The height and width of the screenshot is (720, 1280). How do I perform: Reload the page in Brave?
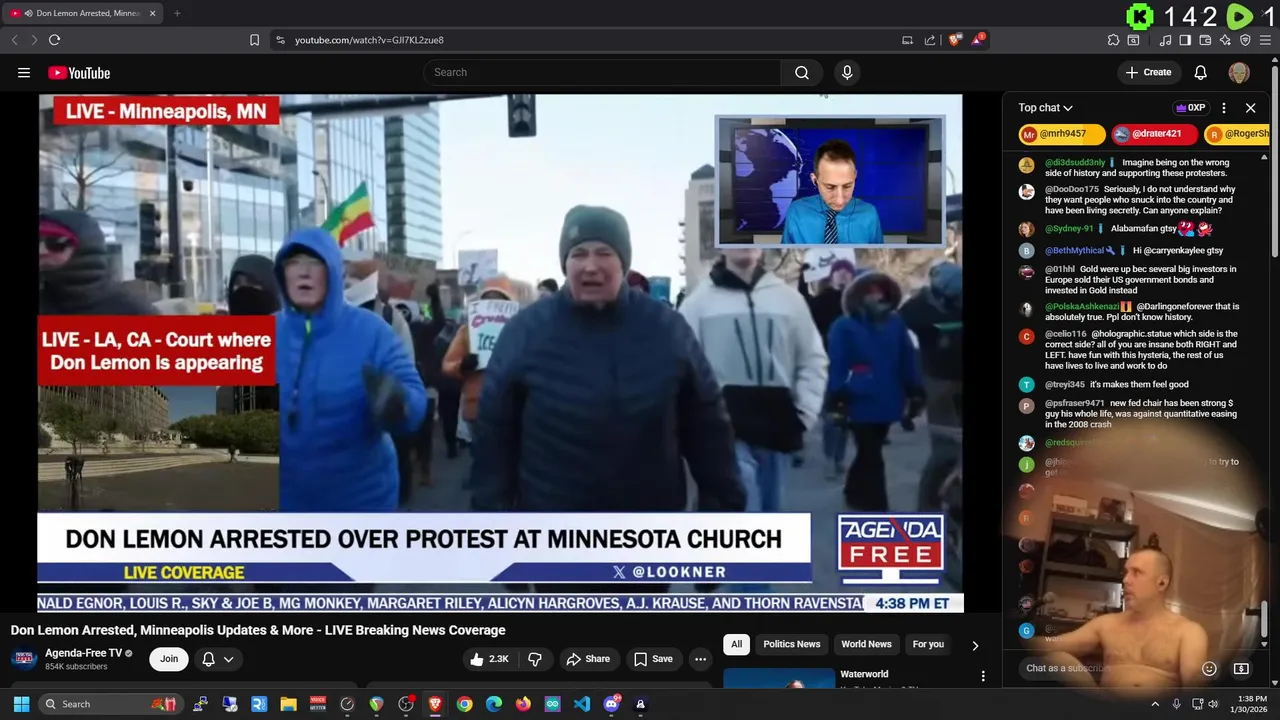54,40
